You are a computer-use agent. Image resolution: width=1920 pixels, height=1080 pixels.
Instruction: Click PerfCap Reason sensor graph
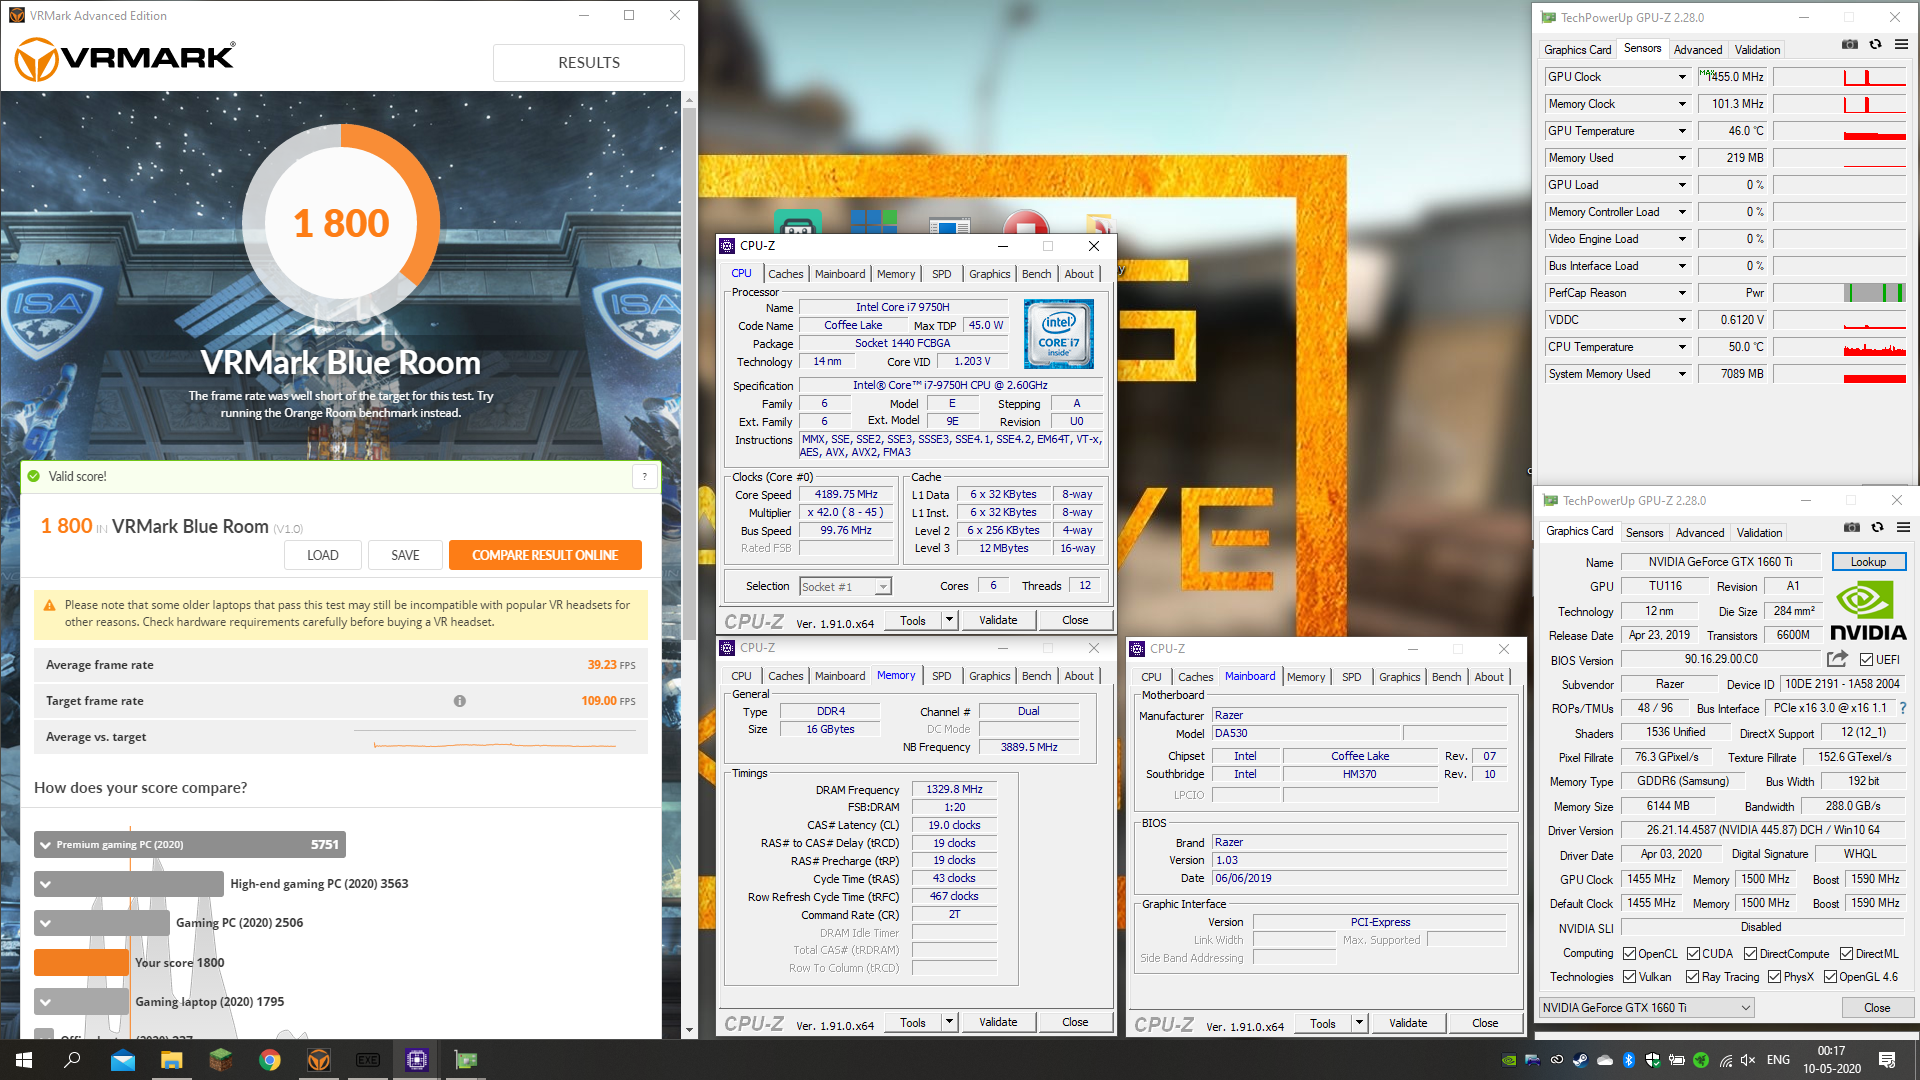(x=1840, y=293)
